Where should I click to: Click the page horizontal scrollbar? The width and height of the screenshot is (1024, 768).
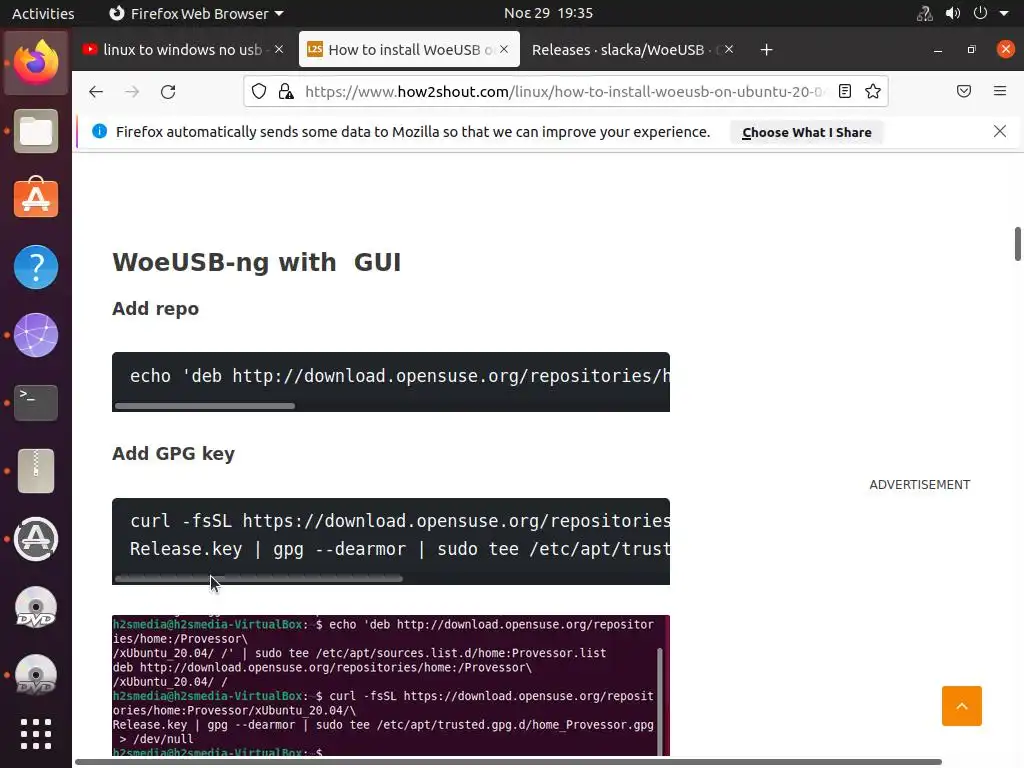pyautogui.click(x=508, y=762)
